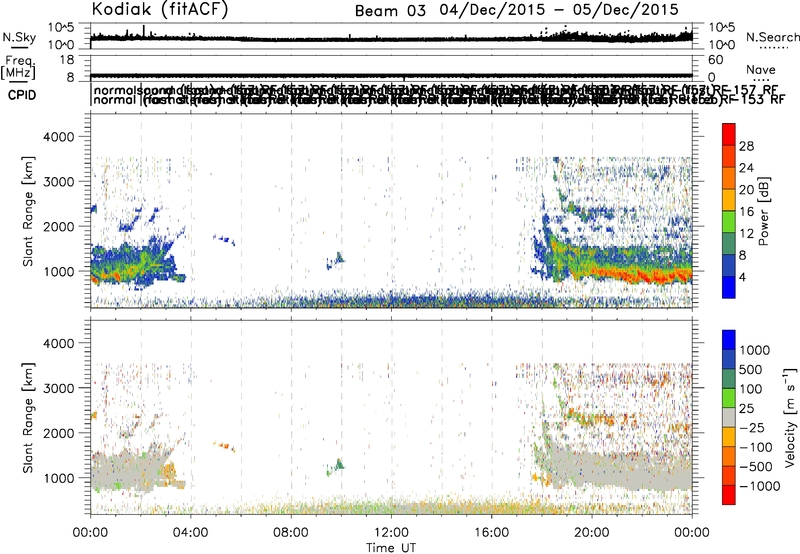Screen dimensions: 800x554
Task: Click the 'Freq. [MHz]' axis label
Action: tap(19, 67)
